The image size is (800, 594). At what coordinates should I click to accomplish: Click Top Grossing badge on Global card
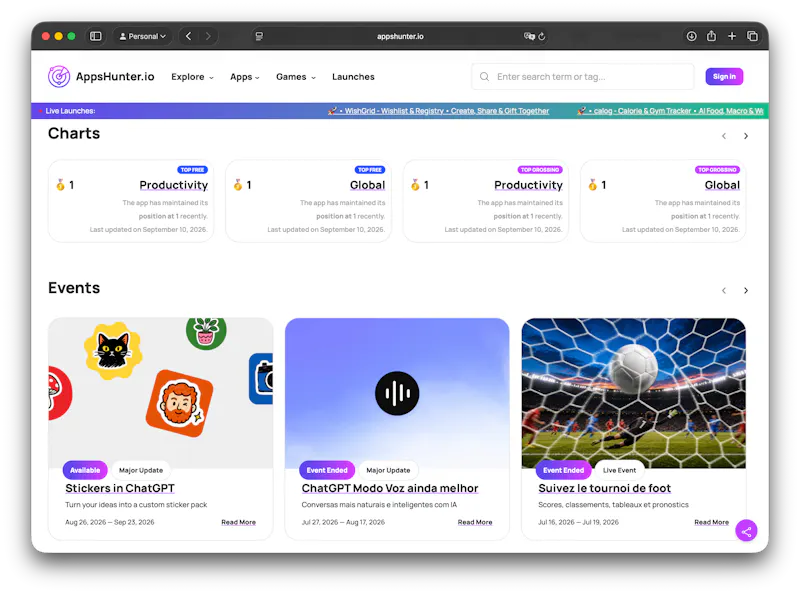(717, 169)
